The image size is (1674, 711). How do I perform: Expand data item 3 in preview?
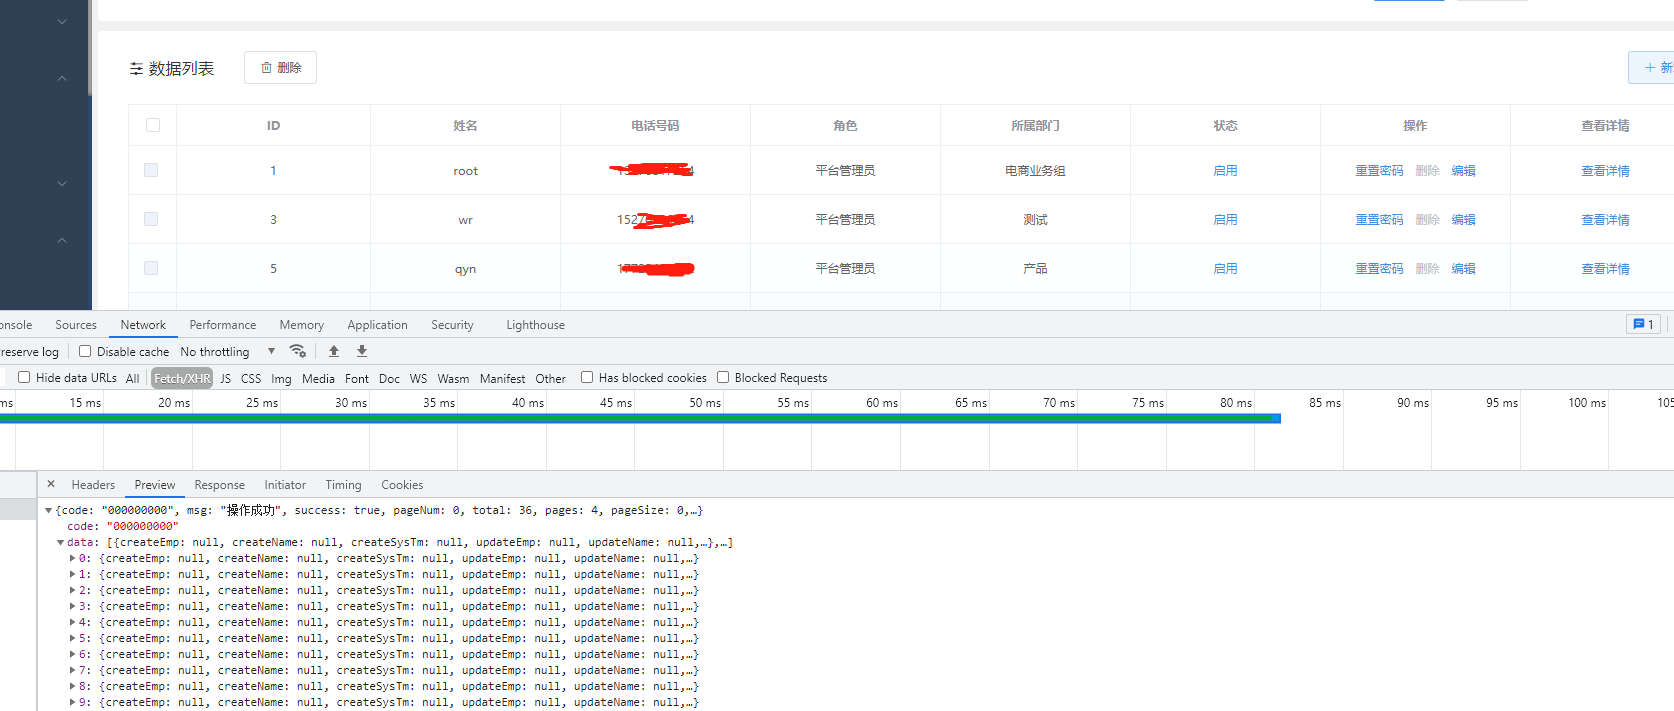pyautogui.click(x=72, y=606)
